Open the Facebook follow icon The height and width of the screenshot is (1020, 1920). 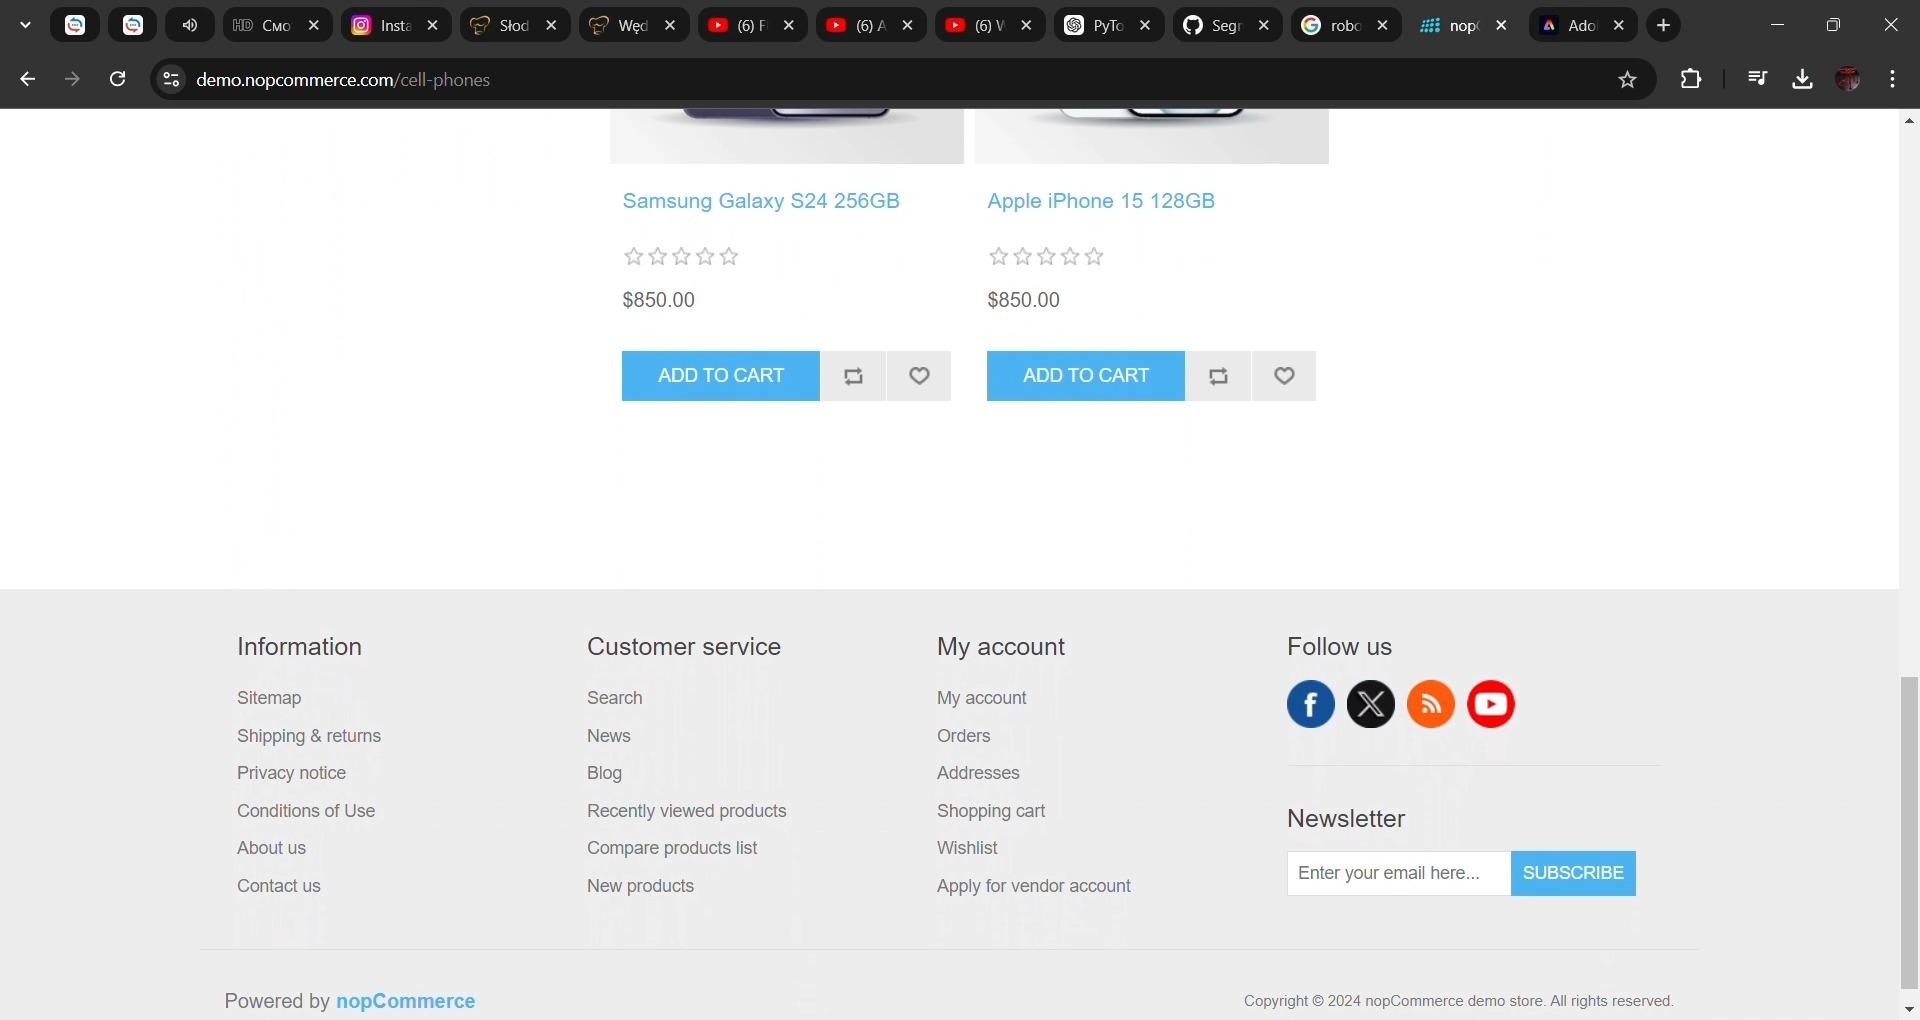coord(1311,704)
